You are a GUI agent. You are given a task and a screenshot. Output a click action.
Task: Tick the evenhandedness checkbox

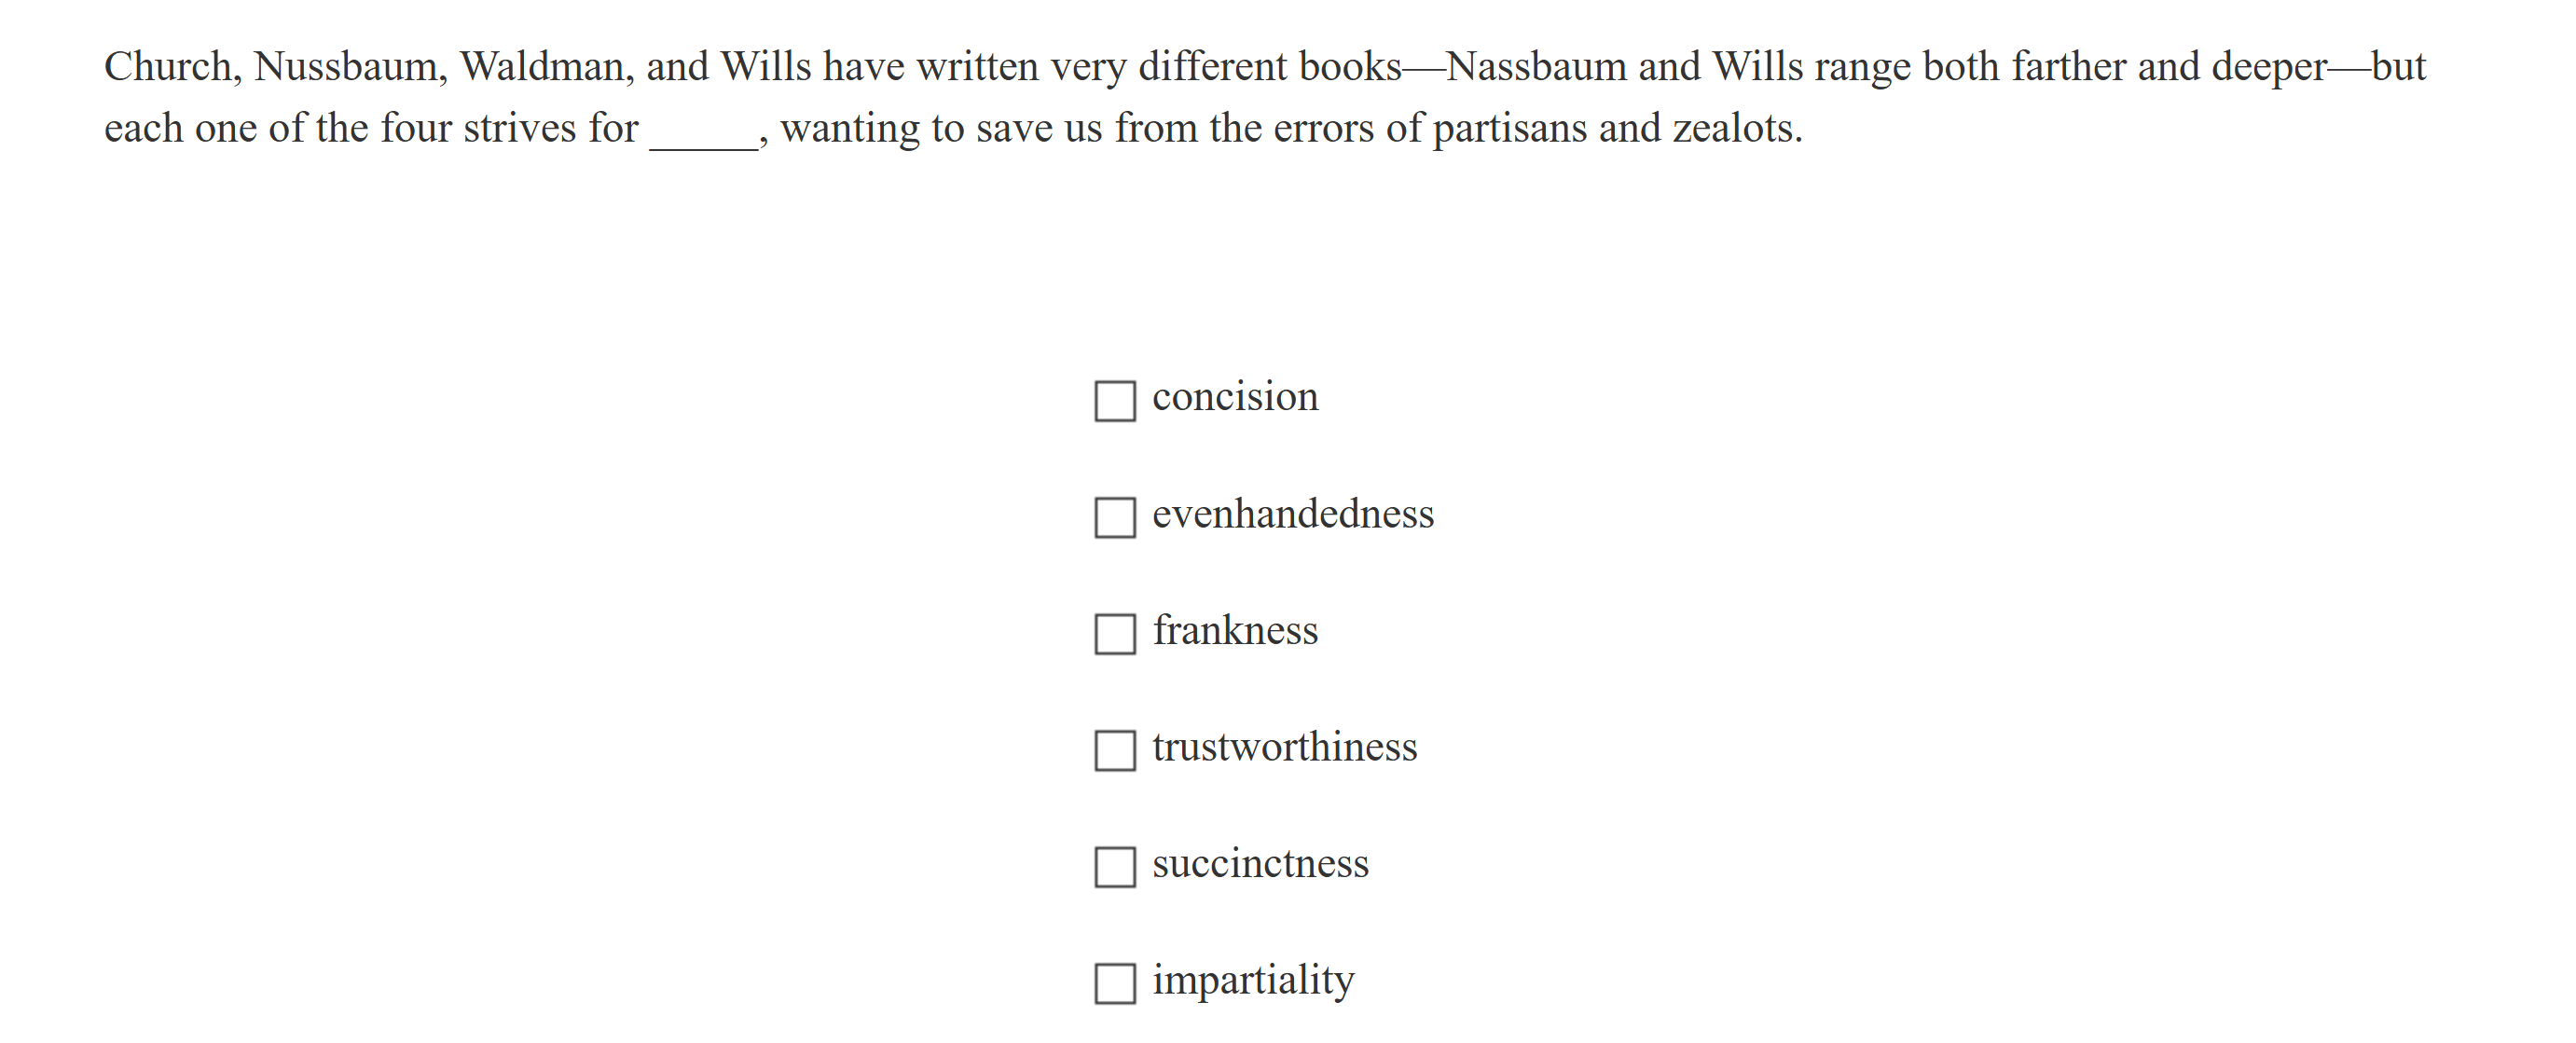1114,518
